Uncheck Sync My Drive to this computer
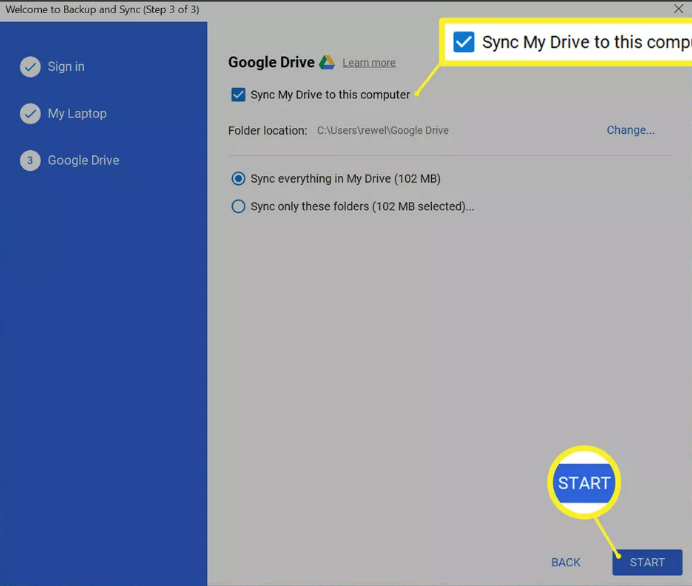 tap(238, 94)
